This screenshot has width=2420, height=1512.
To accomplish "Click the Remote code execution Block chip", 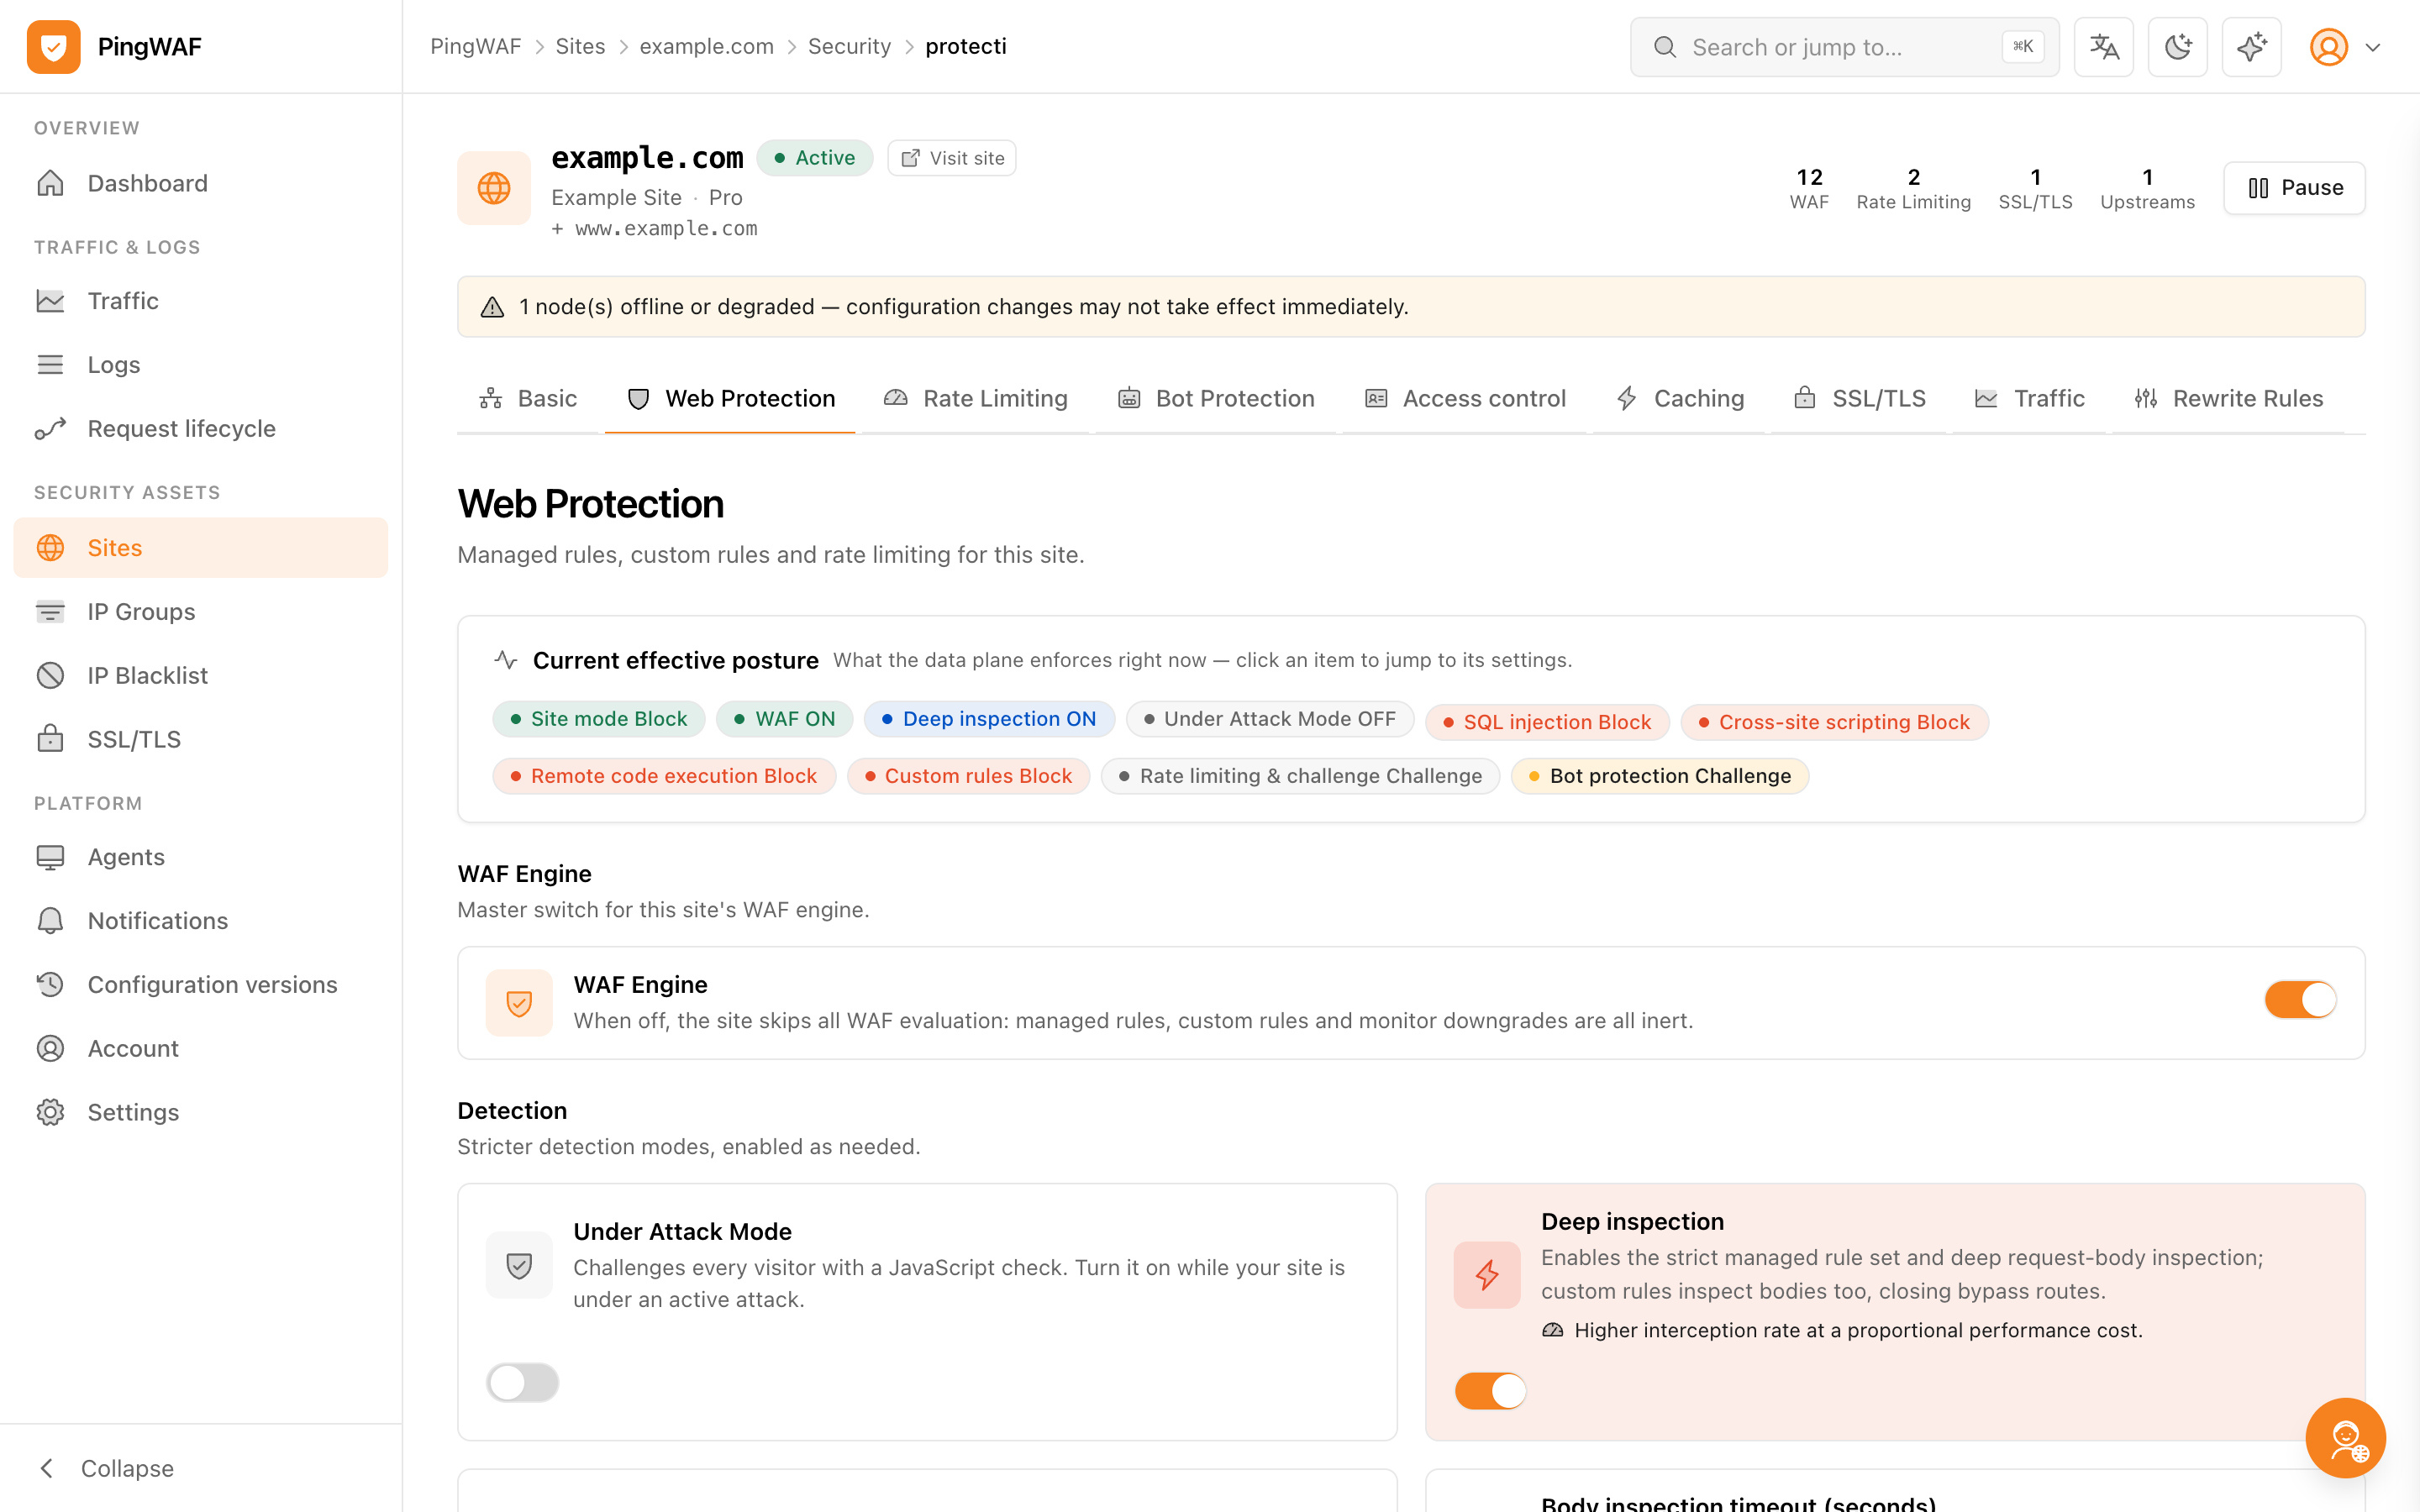I will (x=664, y=776).
